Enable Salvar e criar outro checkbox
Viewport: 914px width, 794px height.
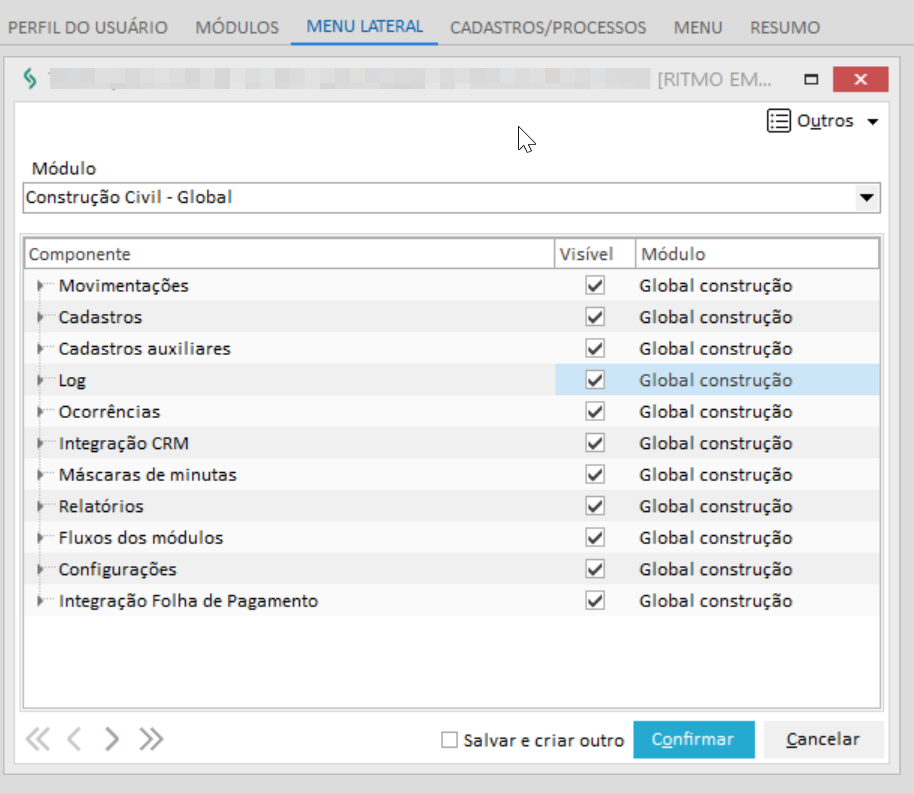[x=450, y=741]
